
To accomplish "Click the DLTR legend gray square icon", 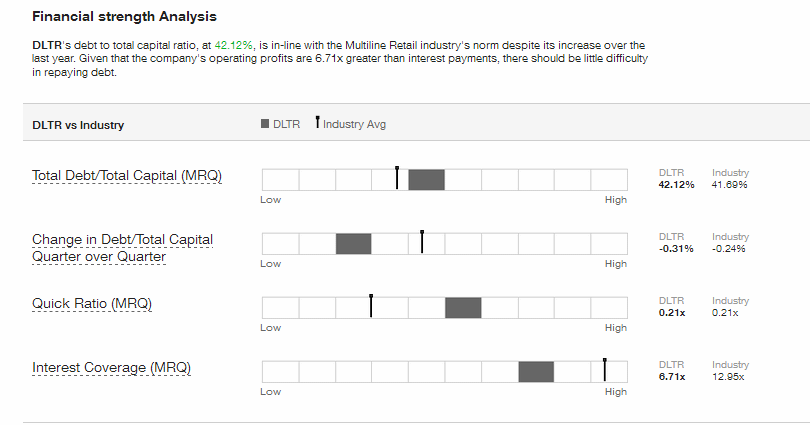I will 265,124.
